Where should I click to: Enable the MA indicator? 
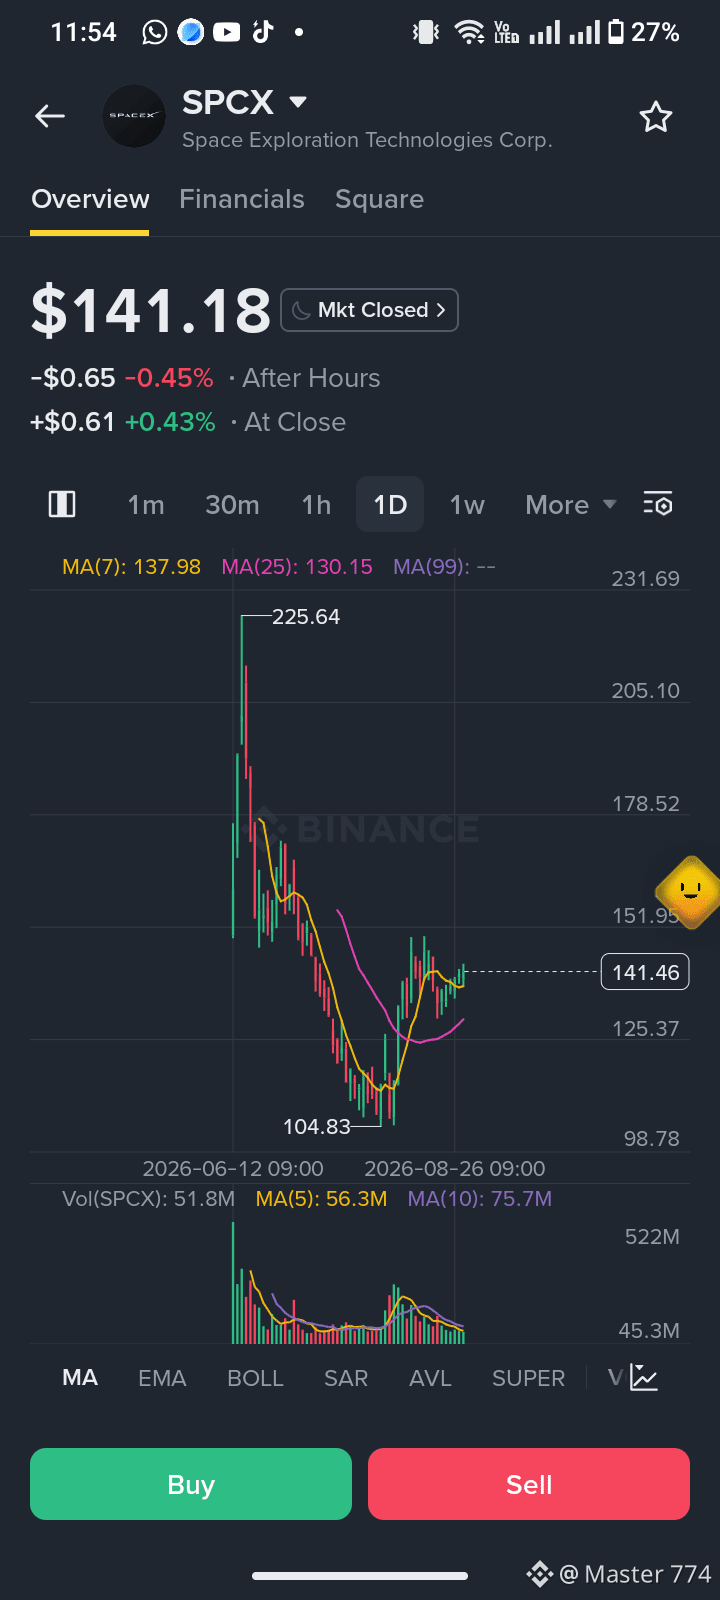coord(80,1378)
